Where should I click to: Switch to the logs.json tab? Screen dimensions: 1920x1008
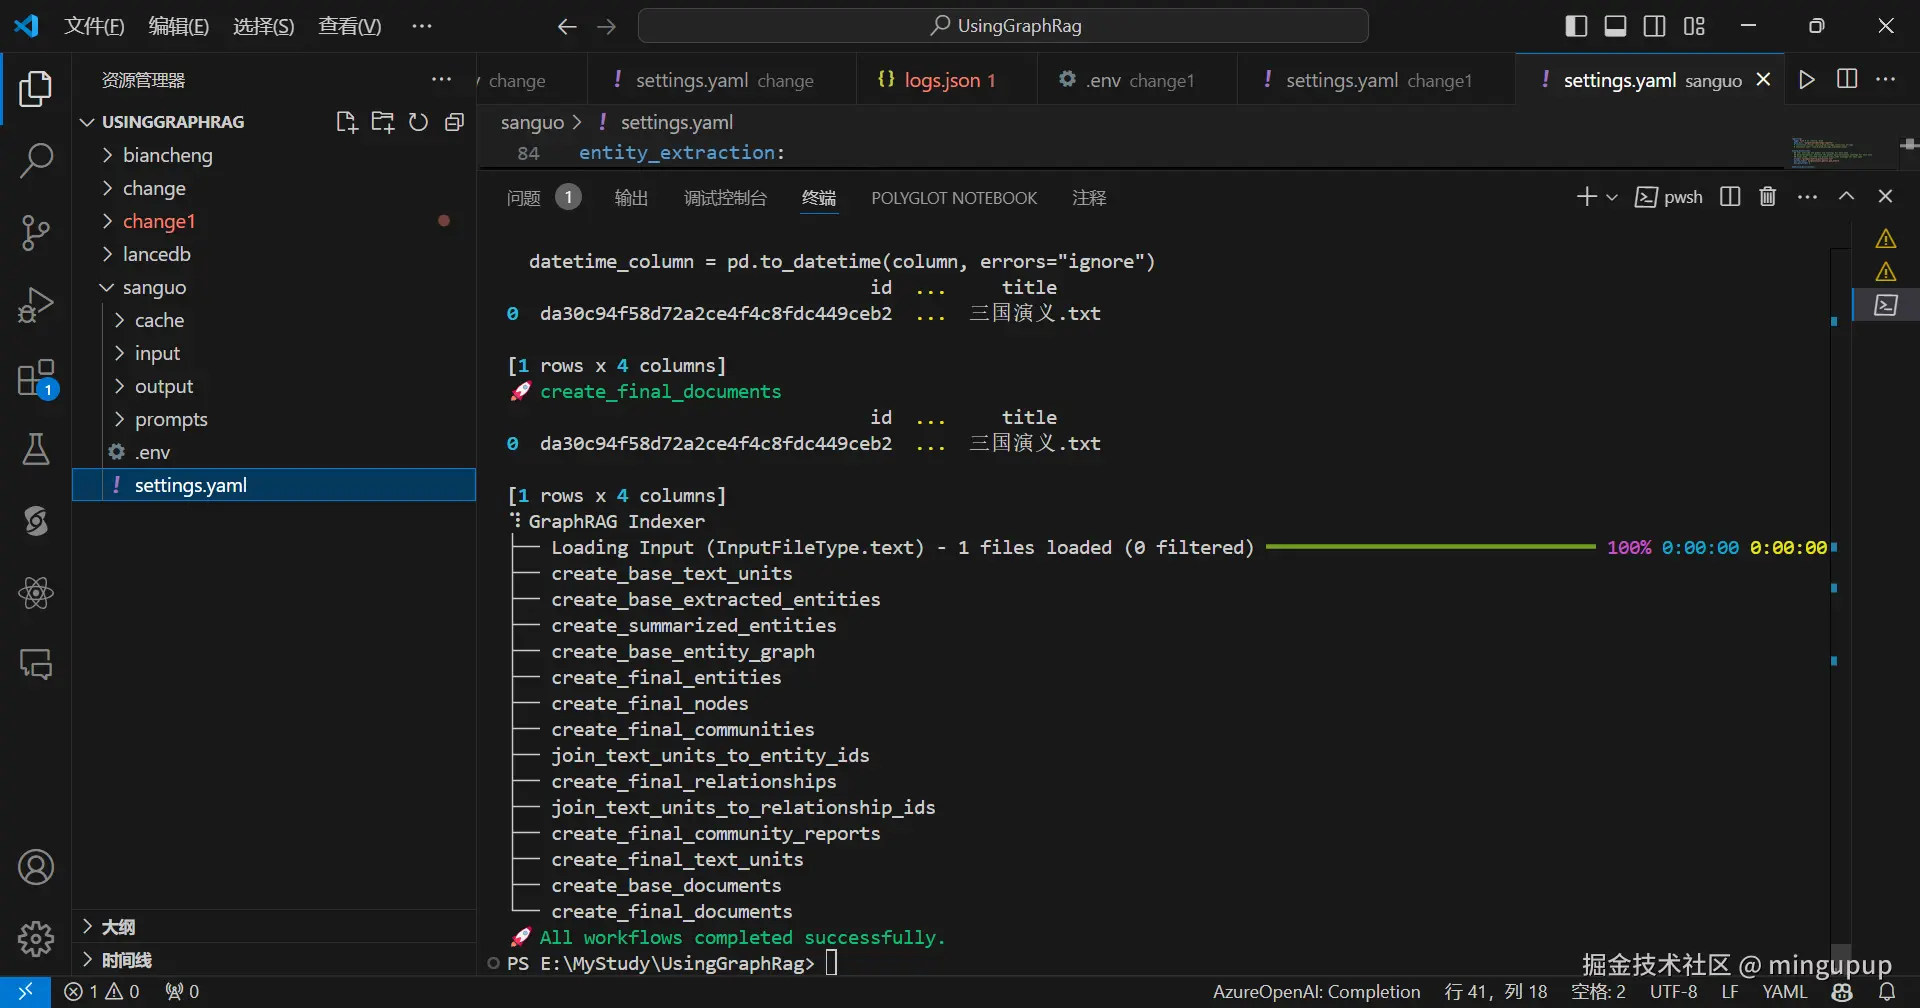tap(940, 80)
